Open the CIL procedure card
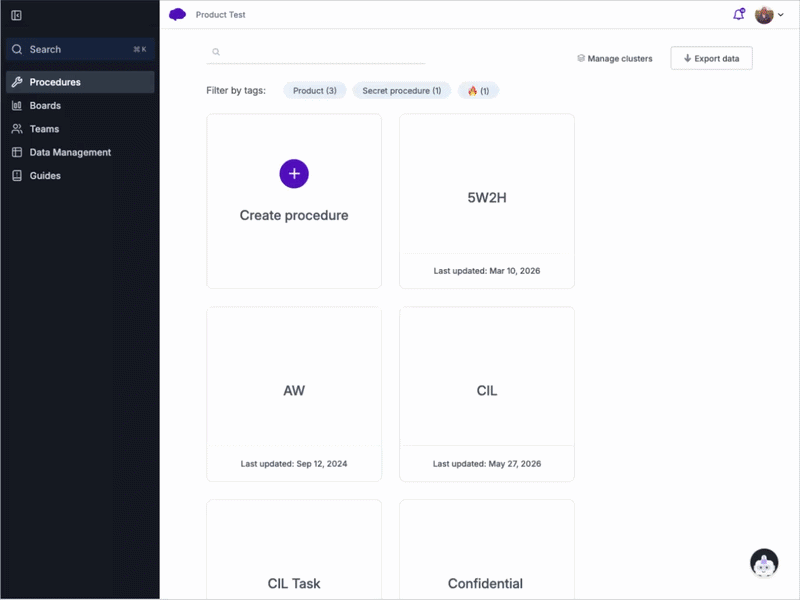This screenshot has height=600, width=800. pos(487,394)
